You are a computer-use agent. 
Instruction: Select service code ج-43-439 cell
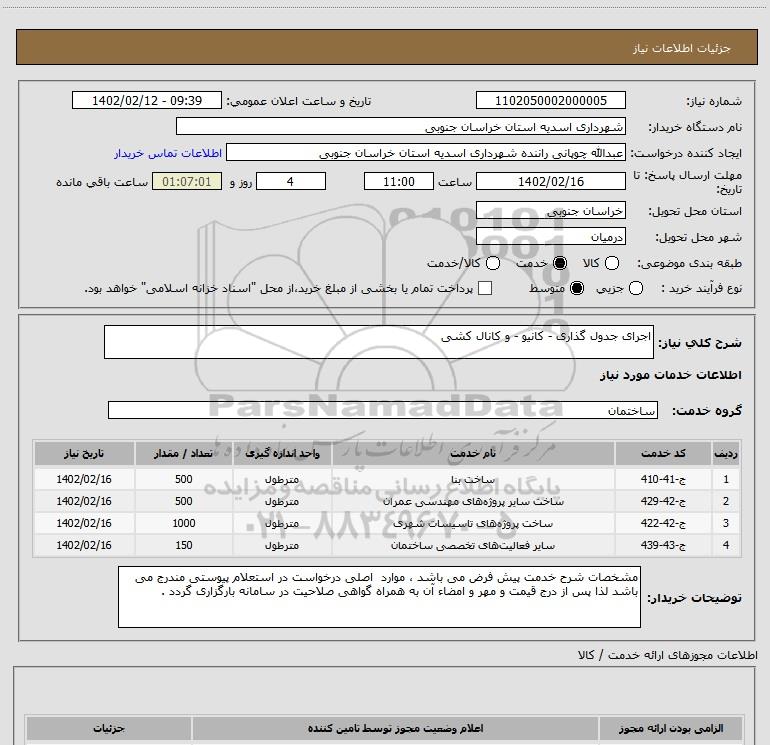tap(663, 545)
